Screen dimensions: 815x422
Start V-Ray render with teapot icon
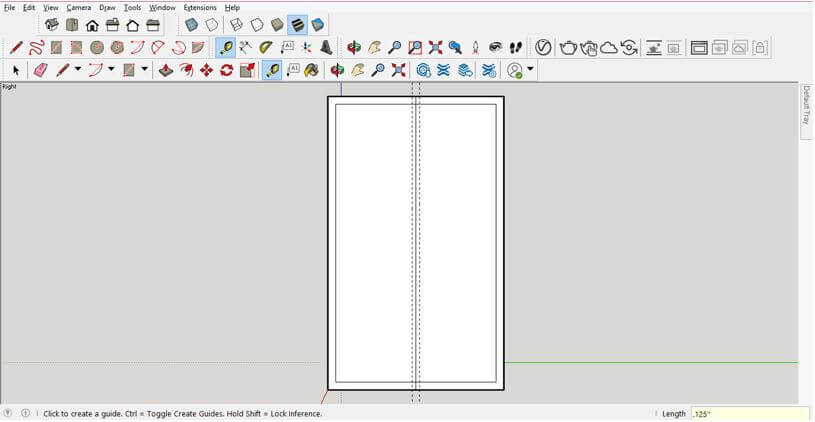tap(568, 48)
